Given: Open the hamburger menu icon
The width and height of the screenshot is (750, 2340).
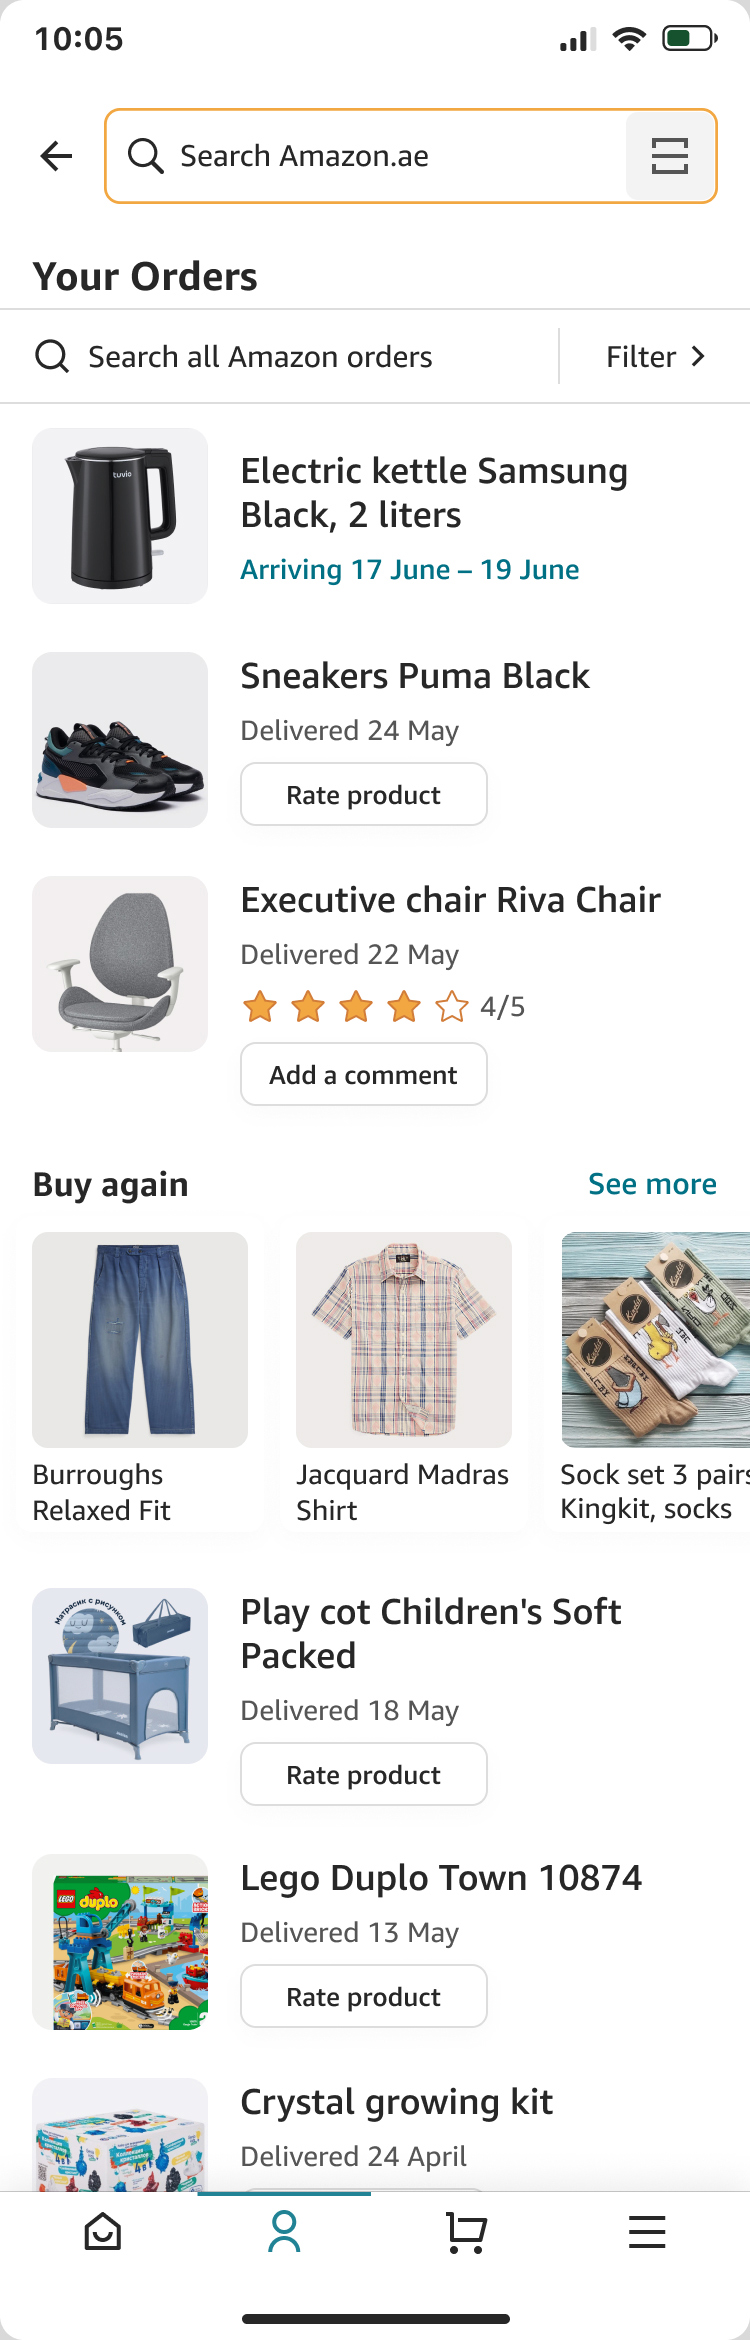Looking at the screenshot, I should (647, 2231).
